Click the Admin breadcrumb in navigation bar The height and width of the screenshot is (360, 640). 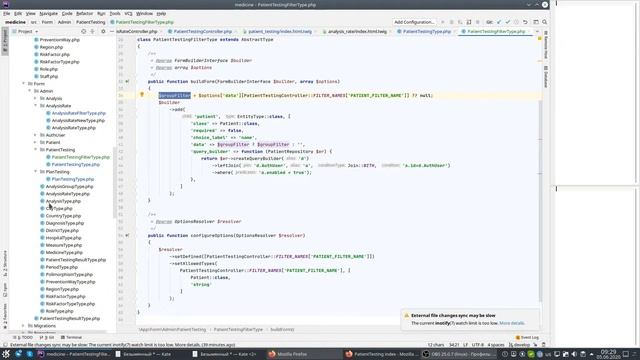[64, 22]
